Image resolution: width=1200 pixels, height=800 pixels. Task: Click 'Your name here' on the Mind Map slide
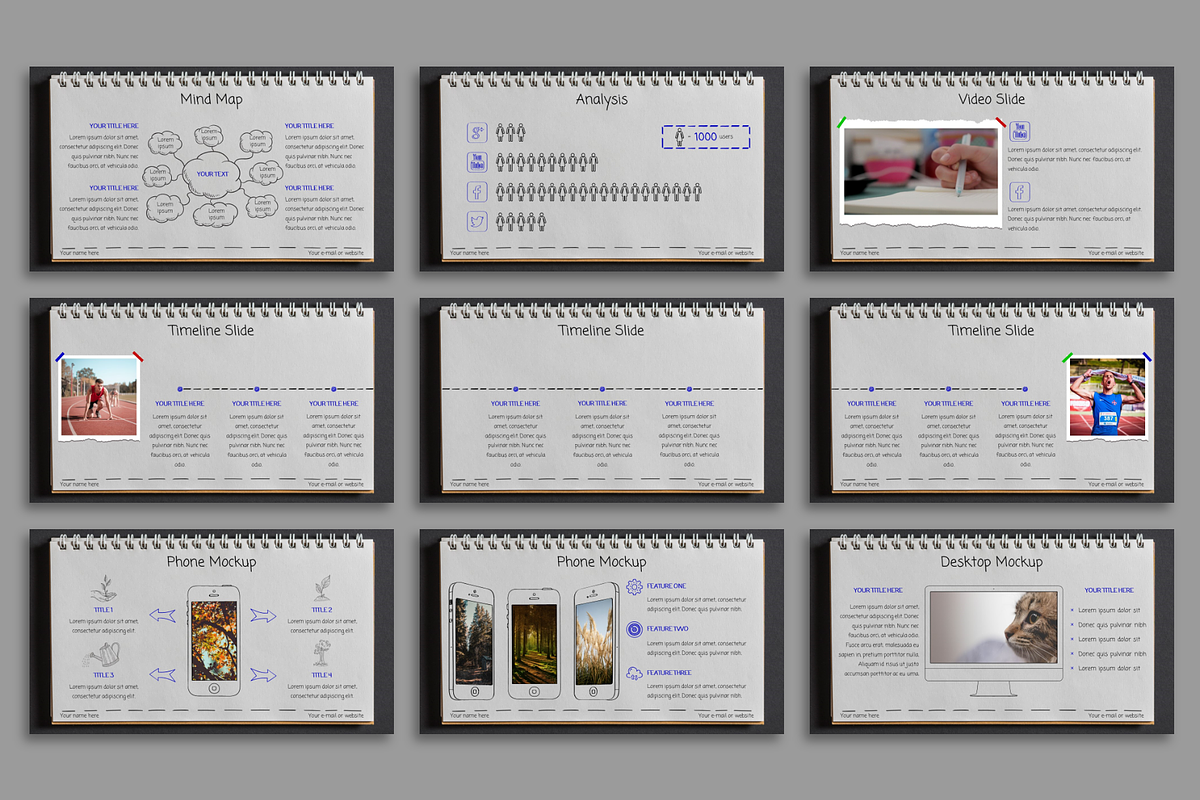tap(79, 253)
